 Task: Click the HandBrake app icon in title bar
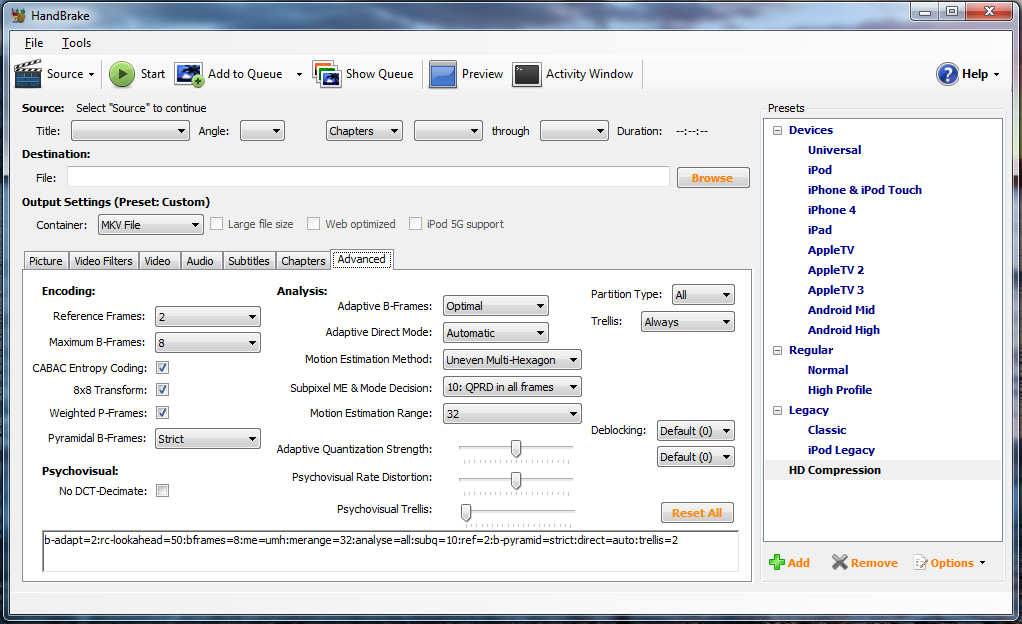tap(18, 15)
